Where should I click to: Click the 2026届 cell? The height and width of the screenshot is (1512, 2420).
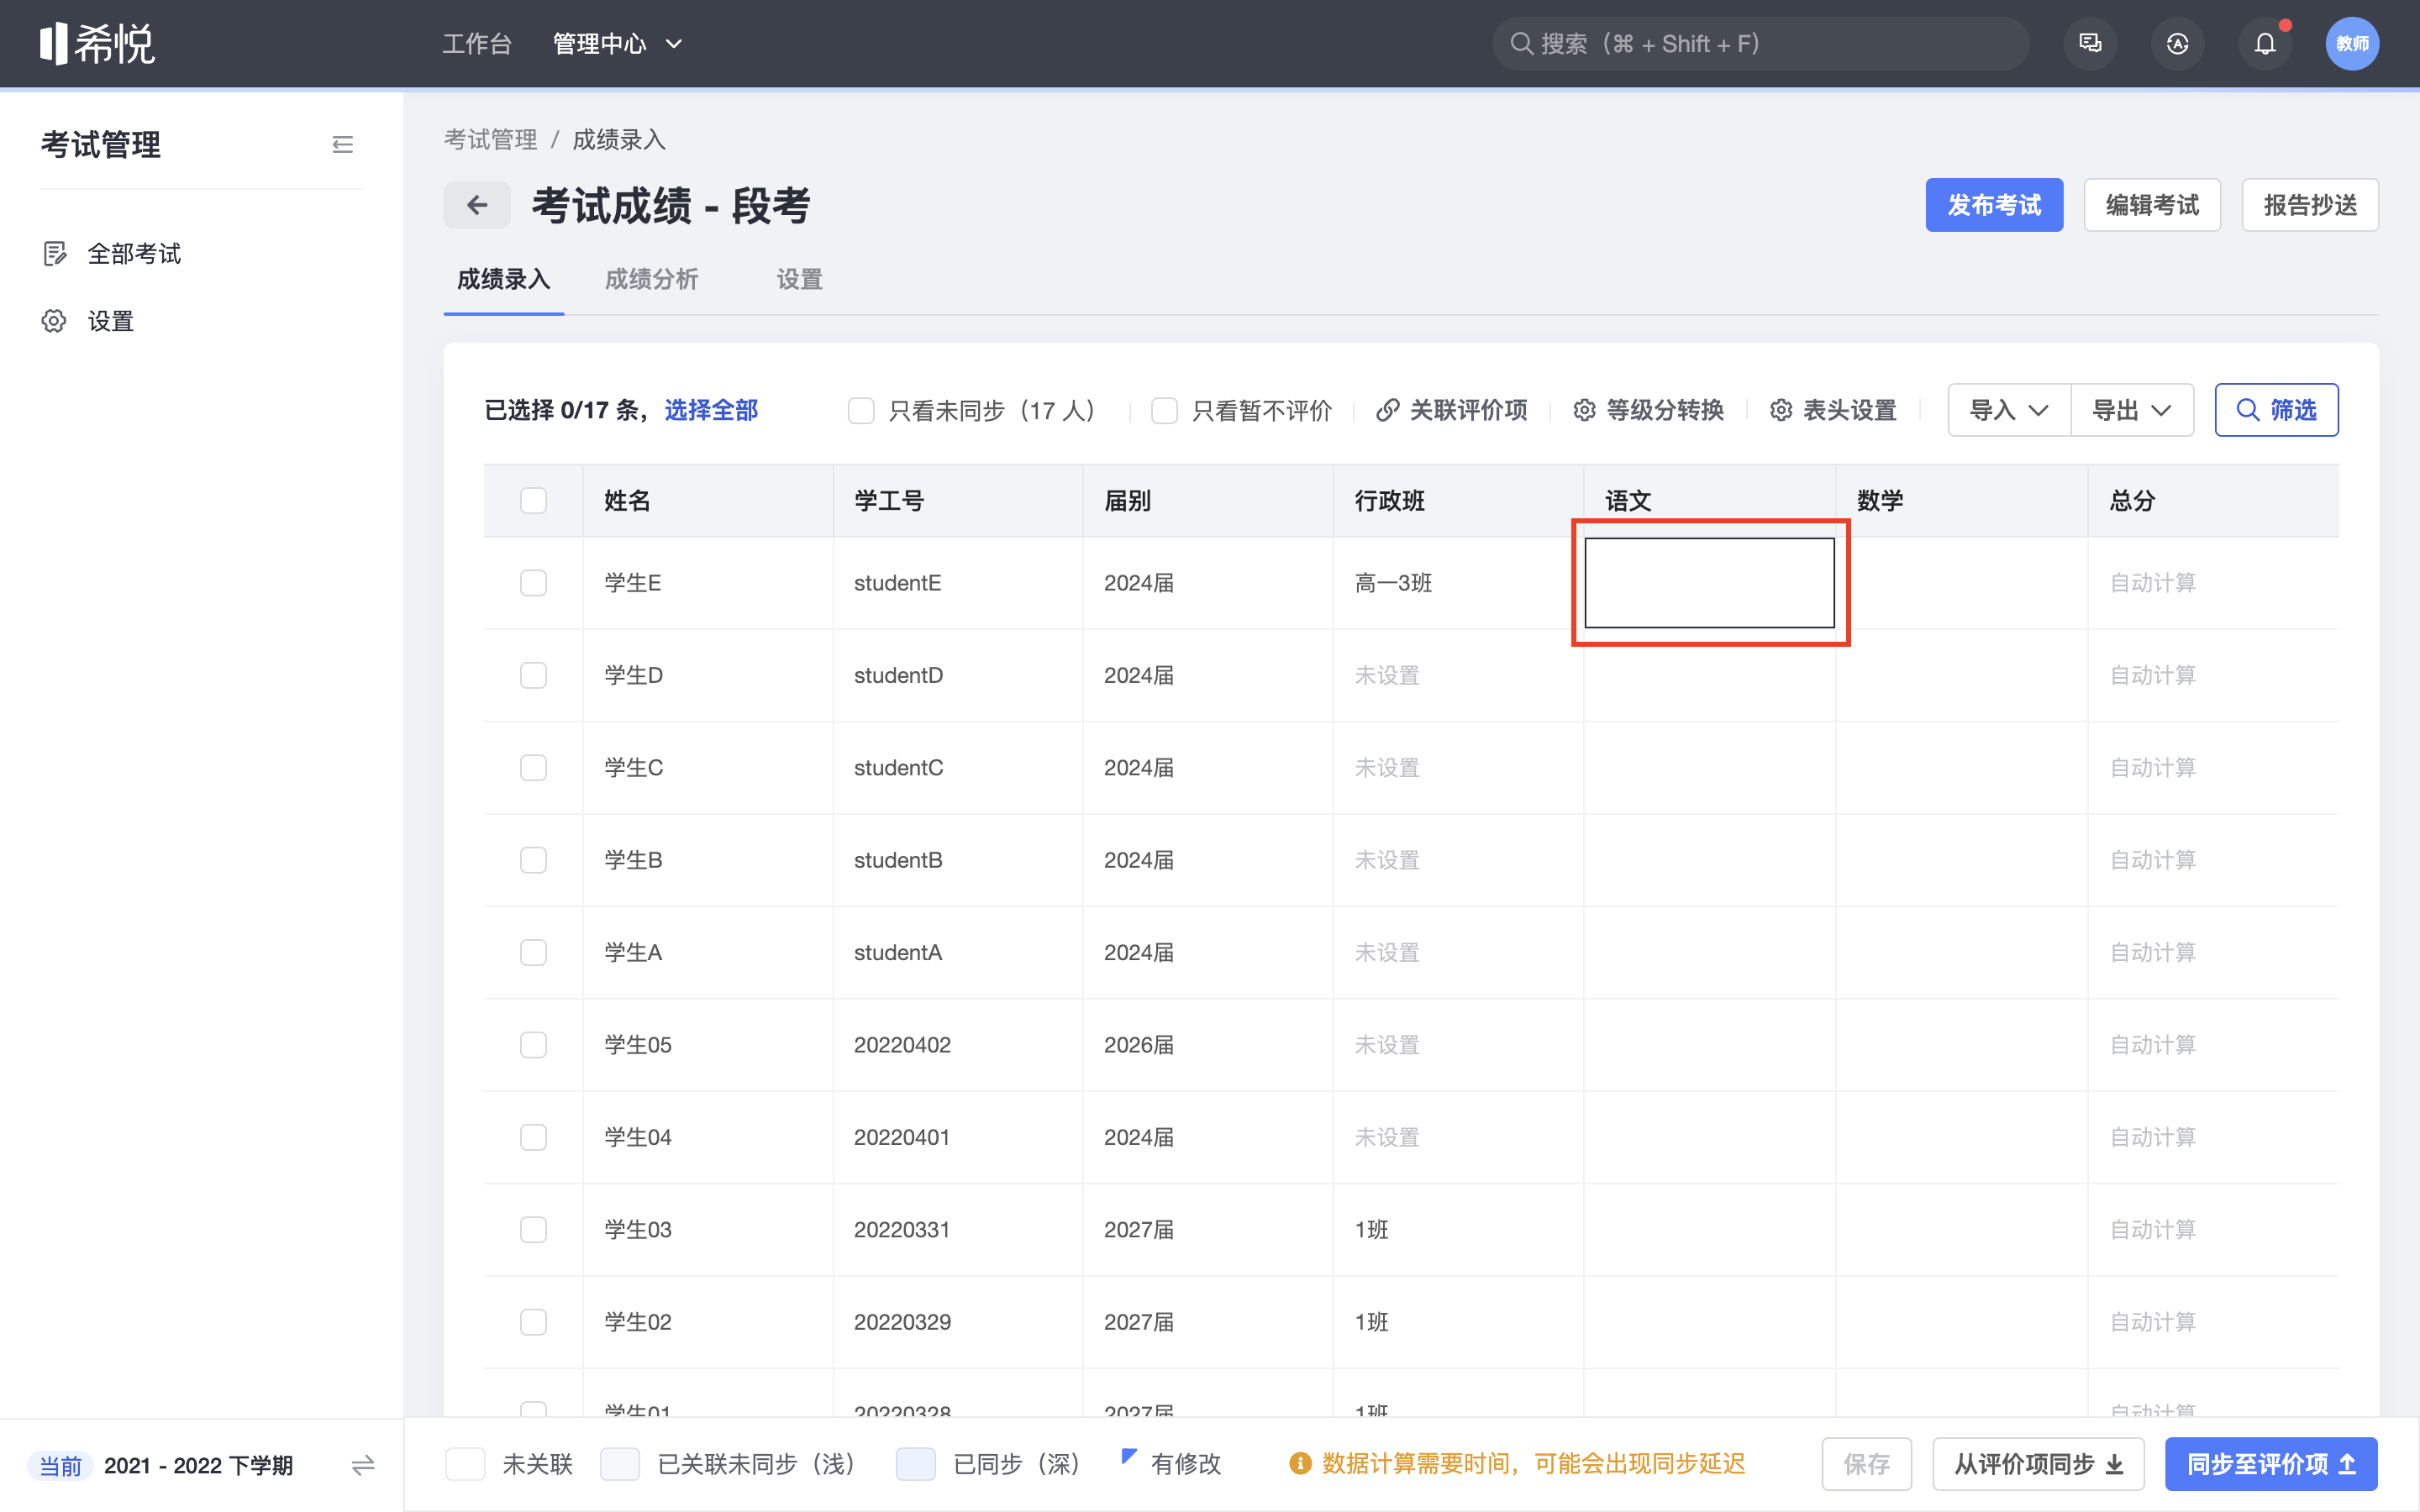pyautogui.click(x=1208, y=1045)
